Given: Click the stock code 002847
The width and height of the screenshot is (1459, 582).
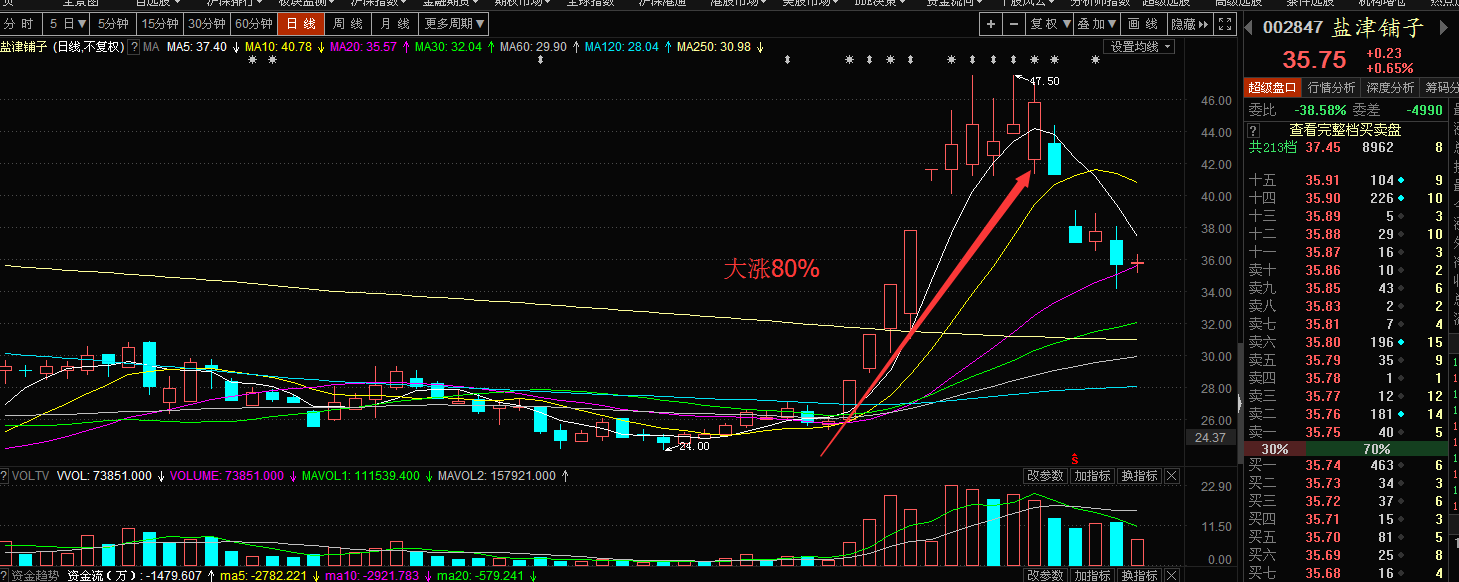Looking at the screenshot, I should tap(1293, 28).
